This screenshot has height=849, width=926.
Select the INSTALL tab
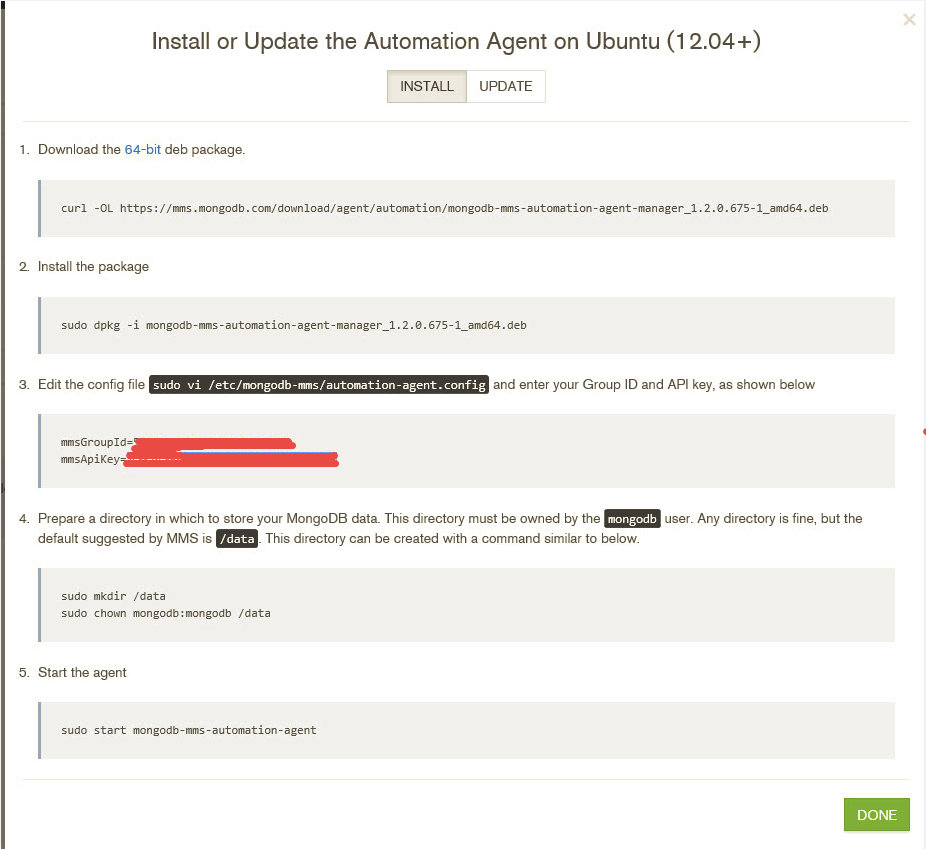(x=426, y=86)
